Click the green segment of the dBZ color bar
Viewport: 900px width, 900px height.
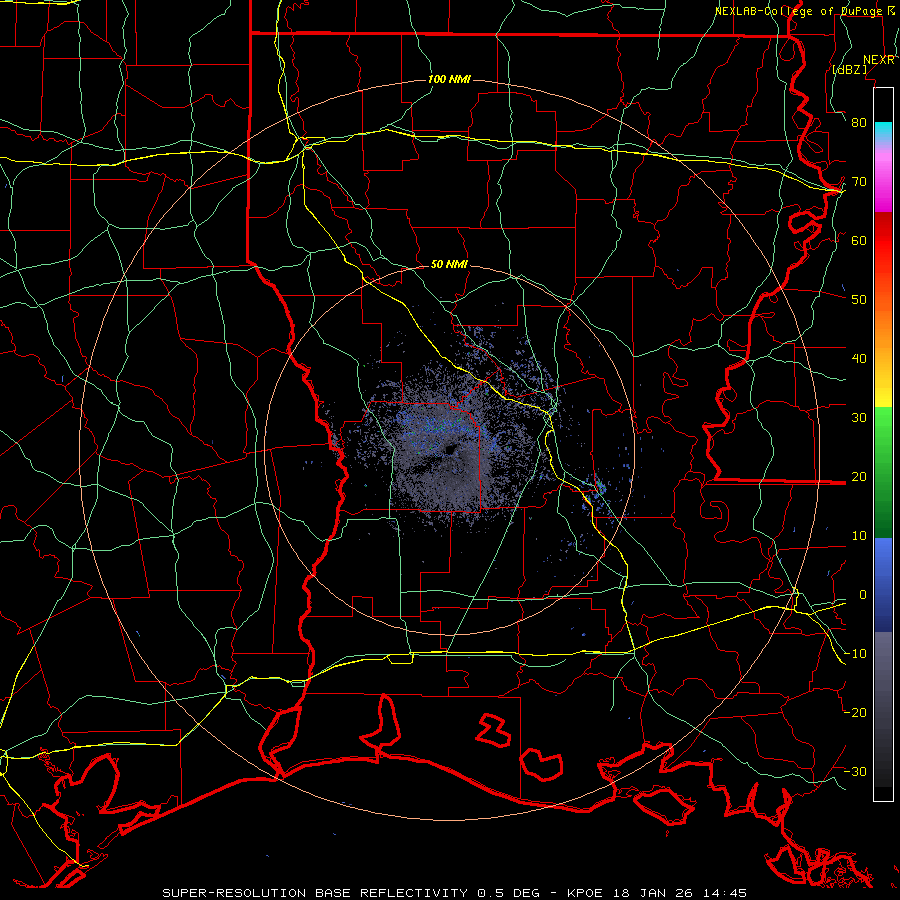(x=883, y=472)
